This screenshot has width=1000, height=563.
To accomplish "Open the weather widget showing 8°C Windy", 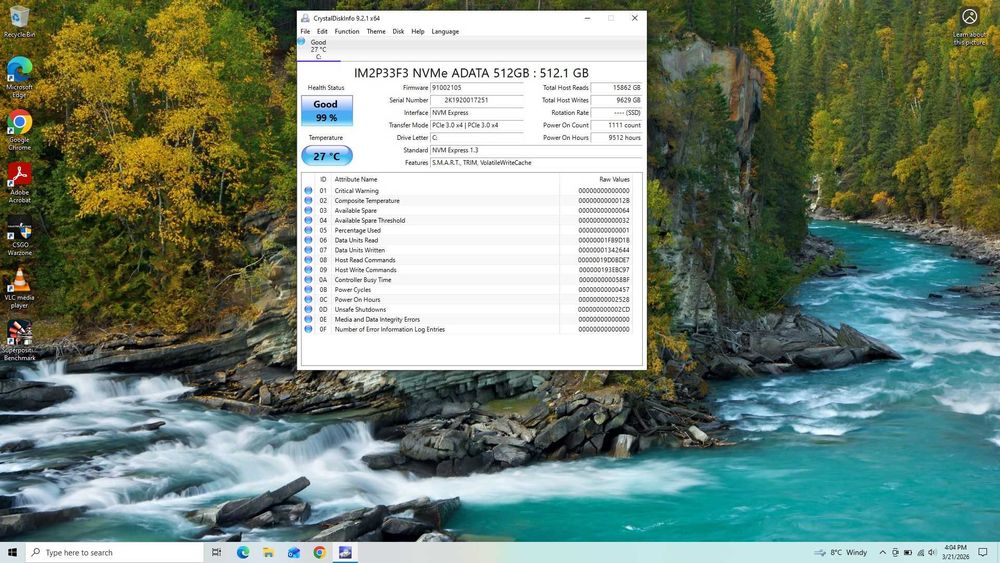I will click(841, 552).
